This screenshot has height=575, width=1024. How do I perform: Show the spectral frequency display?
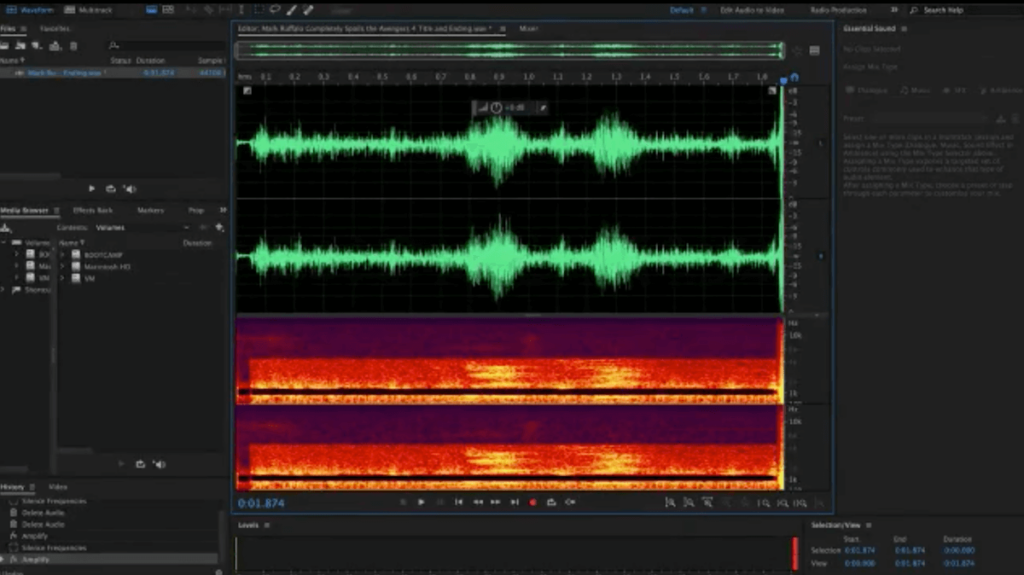point(151,10)
